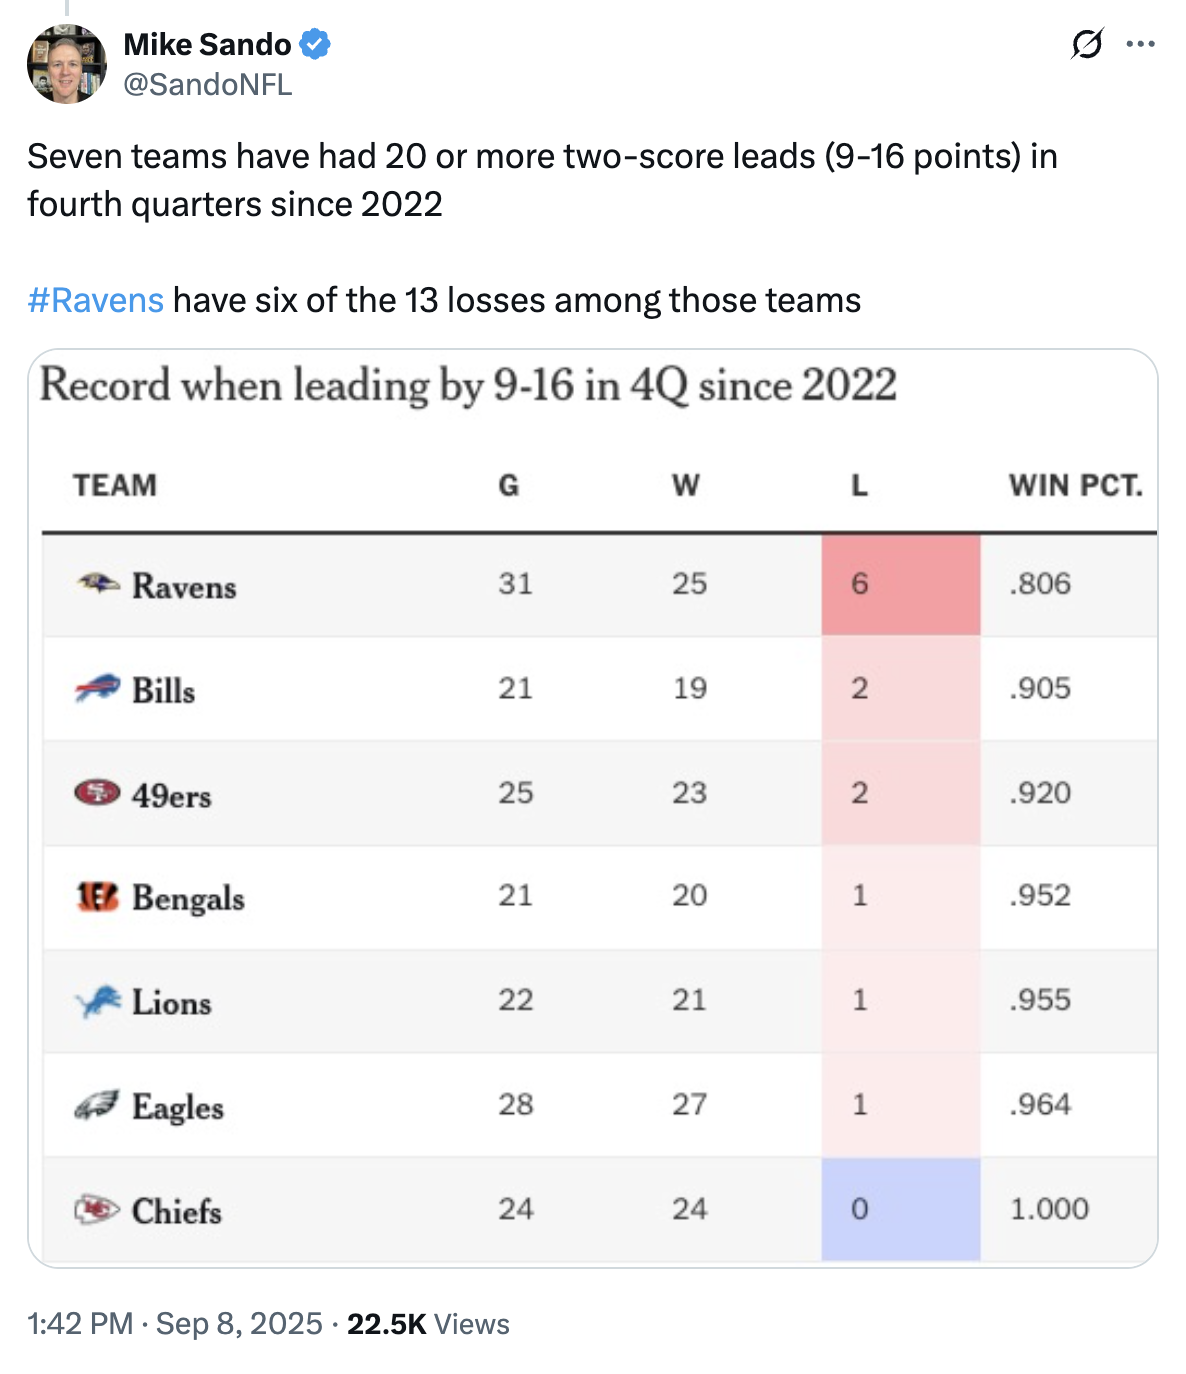
Task: Click the Bills team logo
Action: pyautogui.click(x=97, y=689)
